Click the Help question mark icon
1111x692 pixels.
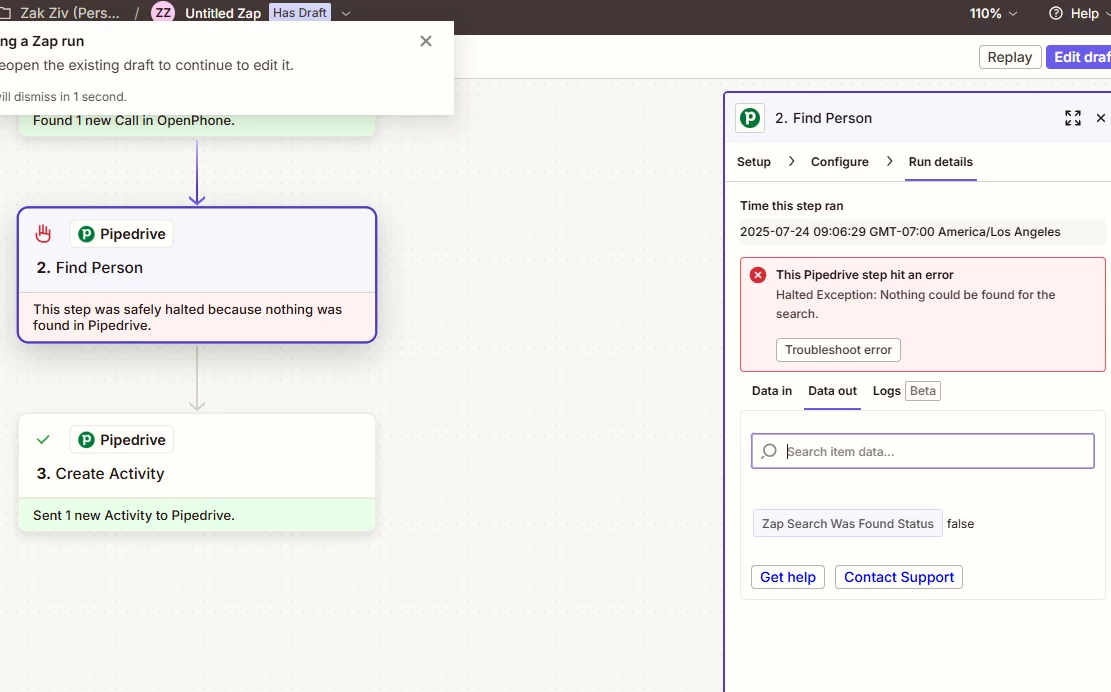tap(1056, 13)
